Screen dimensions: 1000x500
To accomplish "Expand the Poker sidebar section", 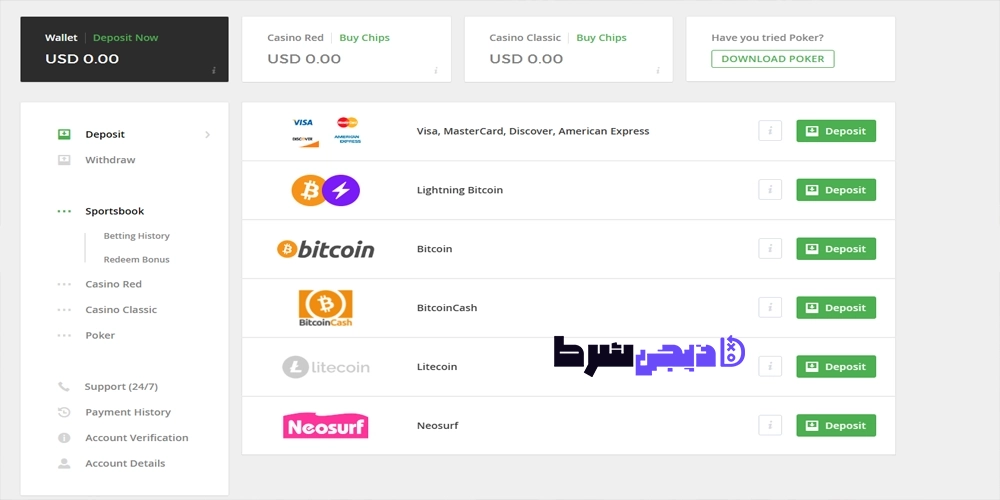I will 100,335.
